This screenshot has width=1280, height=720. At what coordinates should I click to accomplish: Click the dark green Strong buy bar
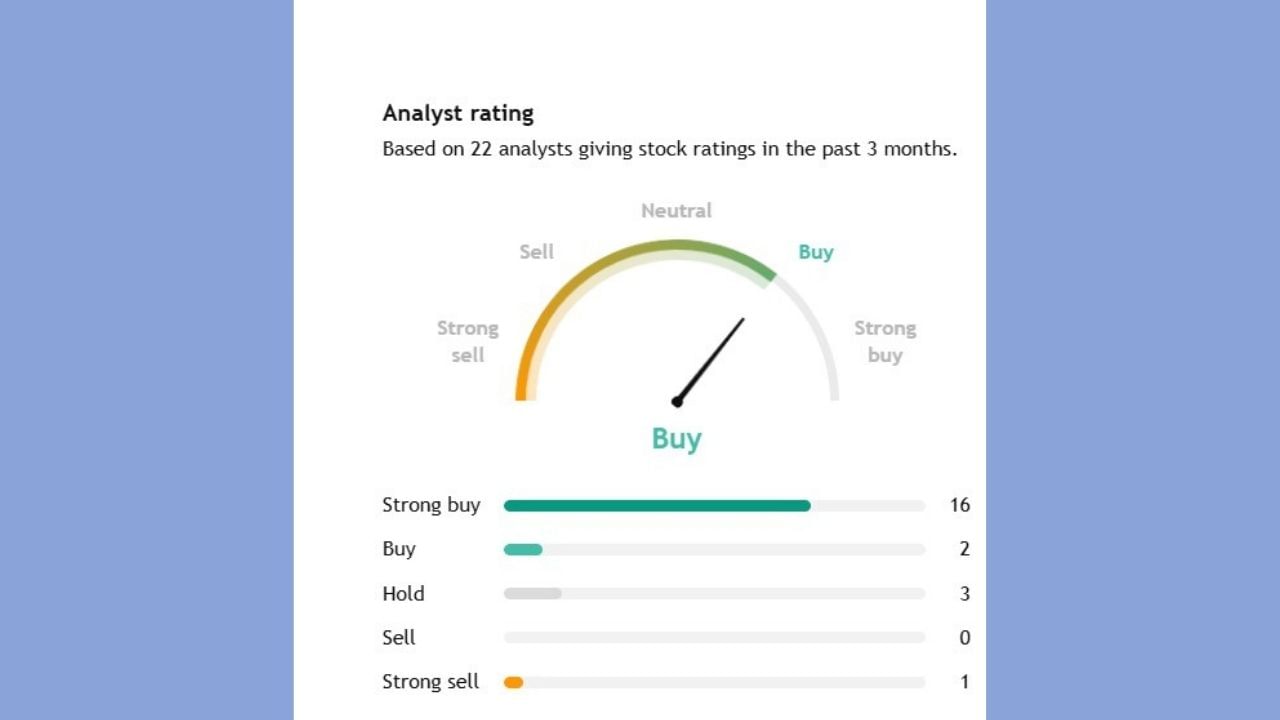click(656, 506)
